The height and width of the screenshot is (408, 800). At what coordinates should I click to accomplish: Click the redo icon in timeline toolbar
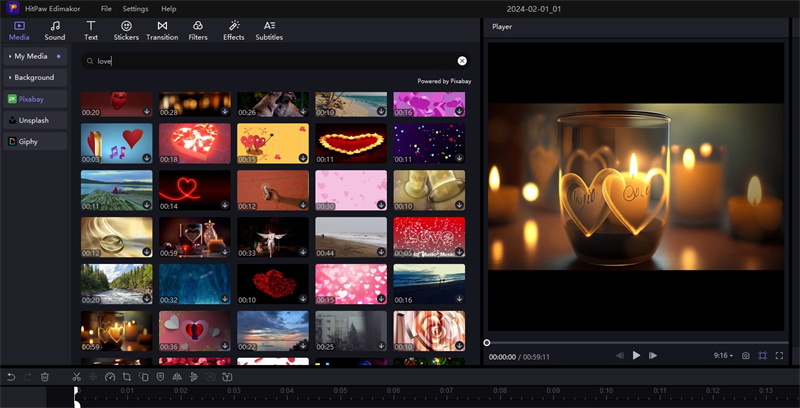(x=28, y=377)
